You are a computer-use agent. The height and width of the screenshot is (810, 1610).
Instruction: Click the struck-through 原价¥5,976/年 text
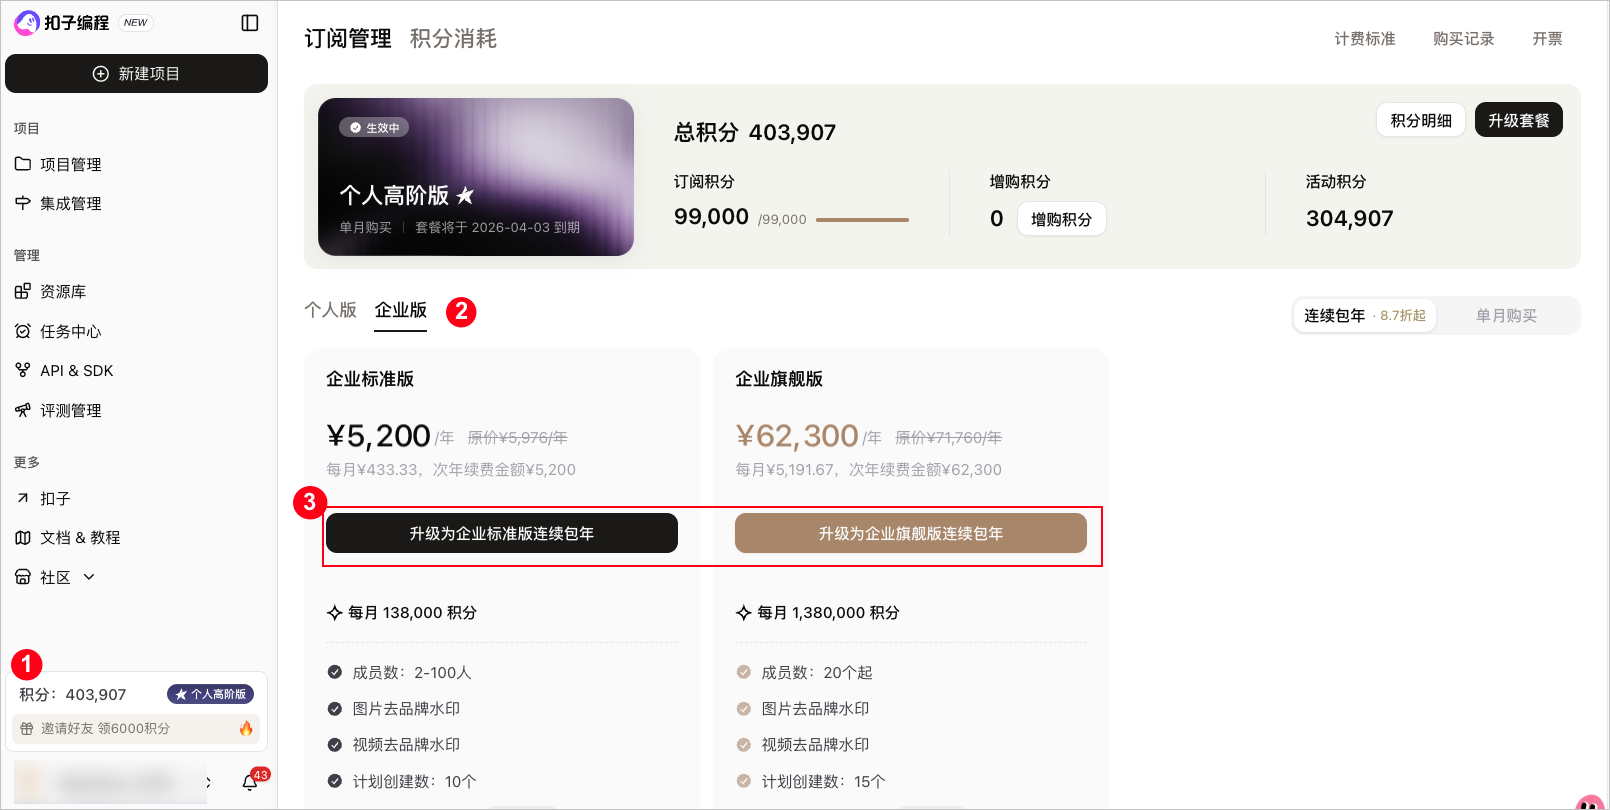tap(518, 438)
